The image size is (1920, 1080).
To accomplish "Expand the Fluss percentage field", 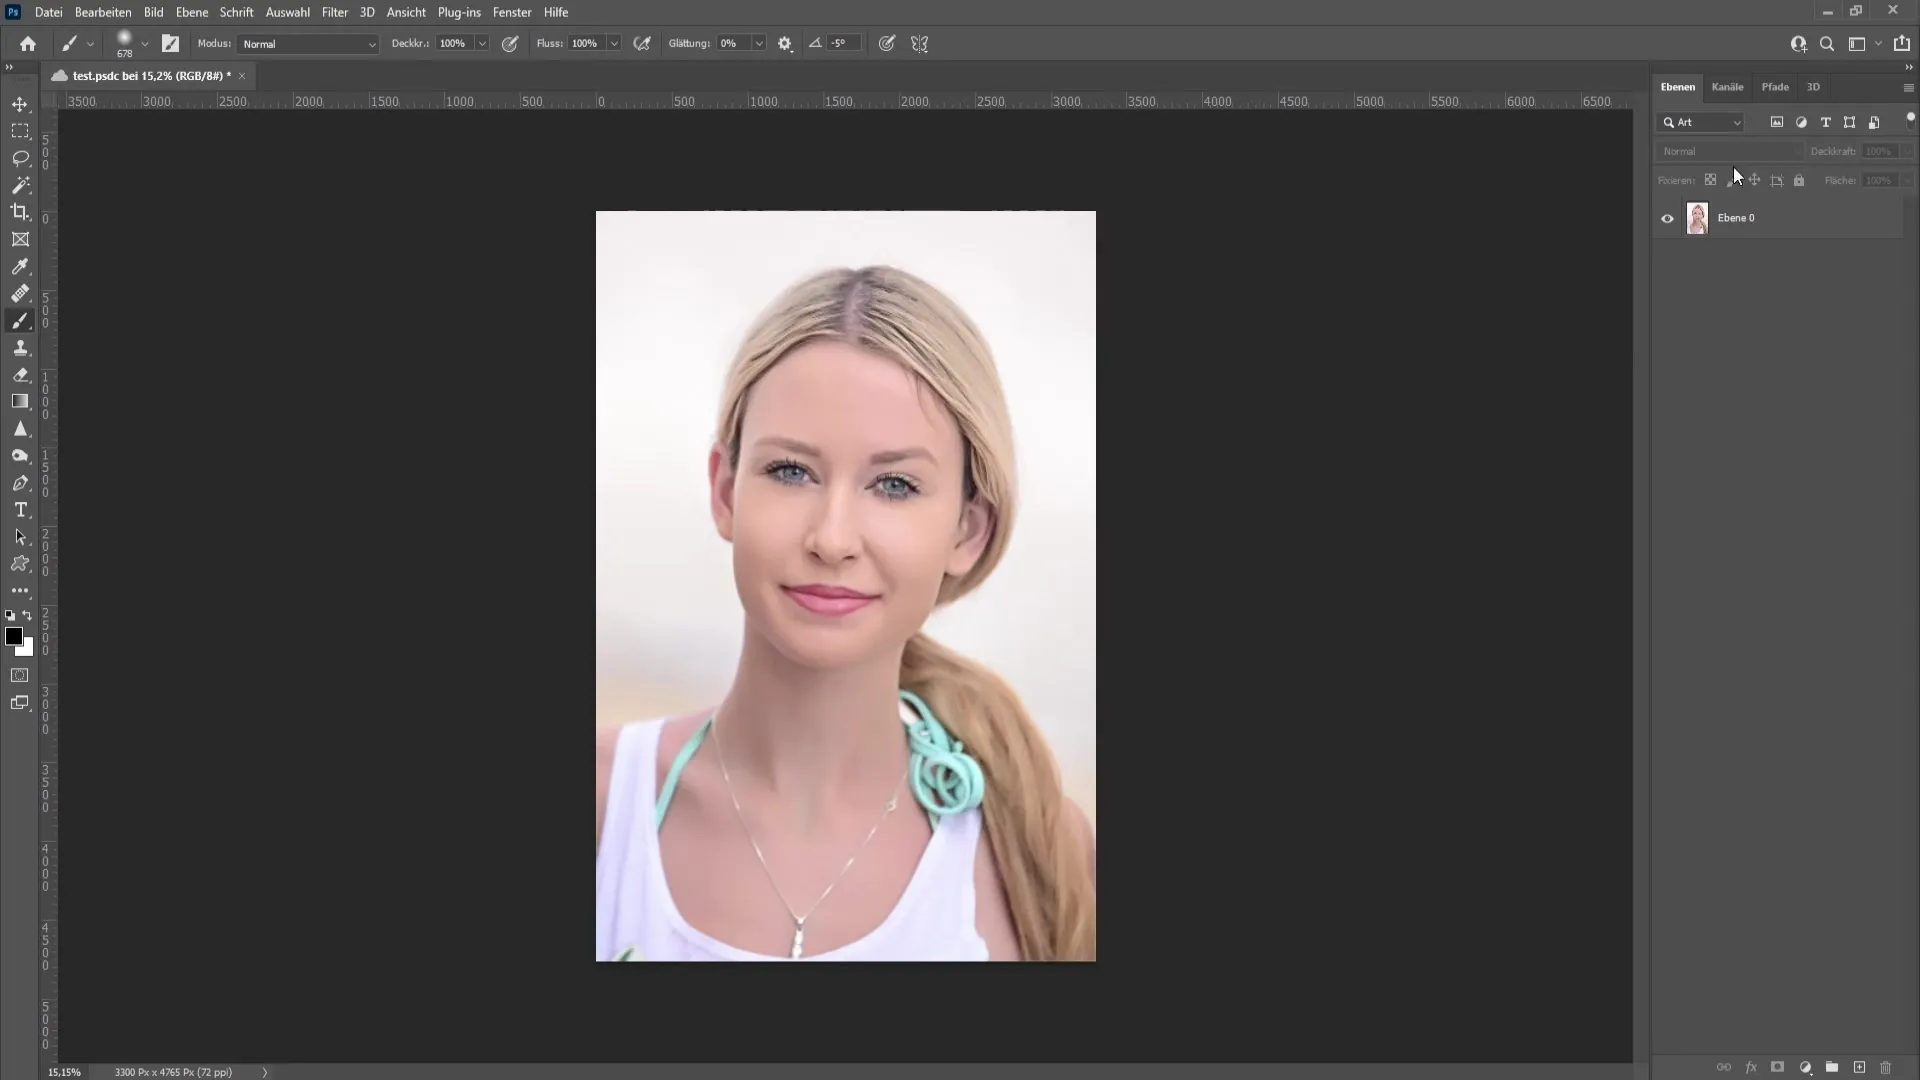I will tap(613, 44).
